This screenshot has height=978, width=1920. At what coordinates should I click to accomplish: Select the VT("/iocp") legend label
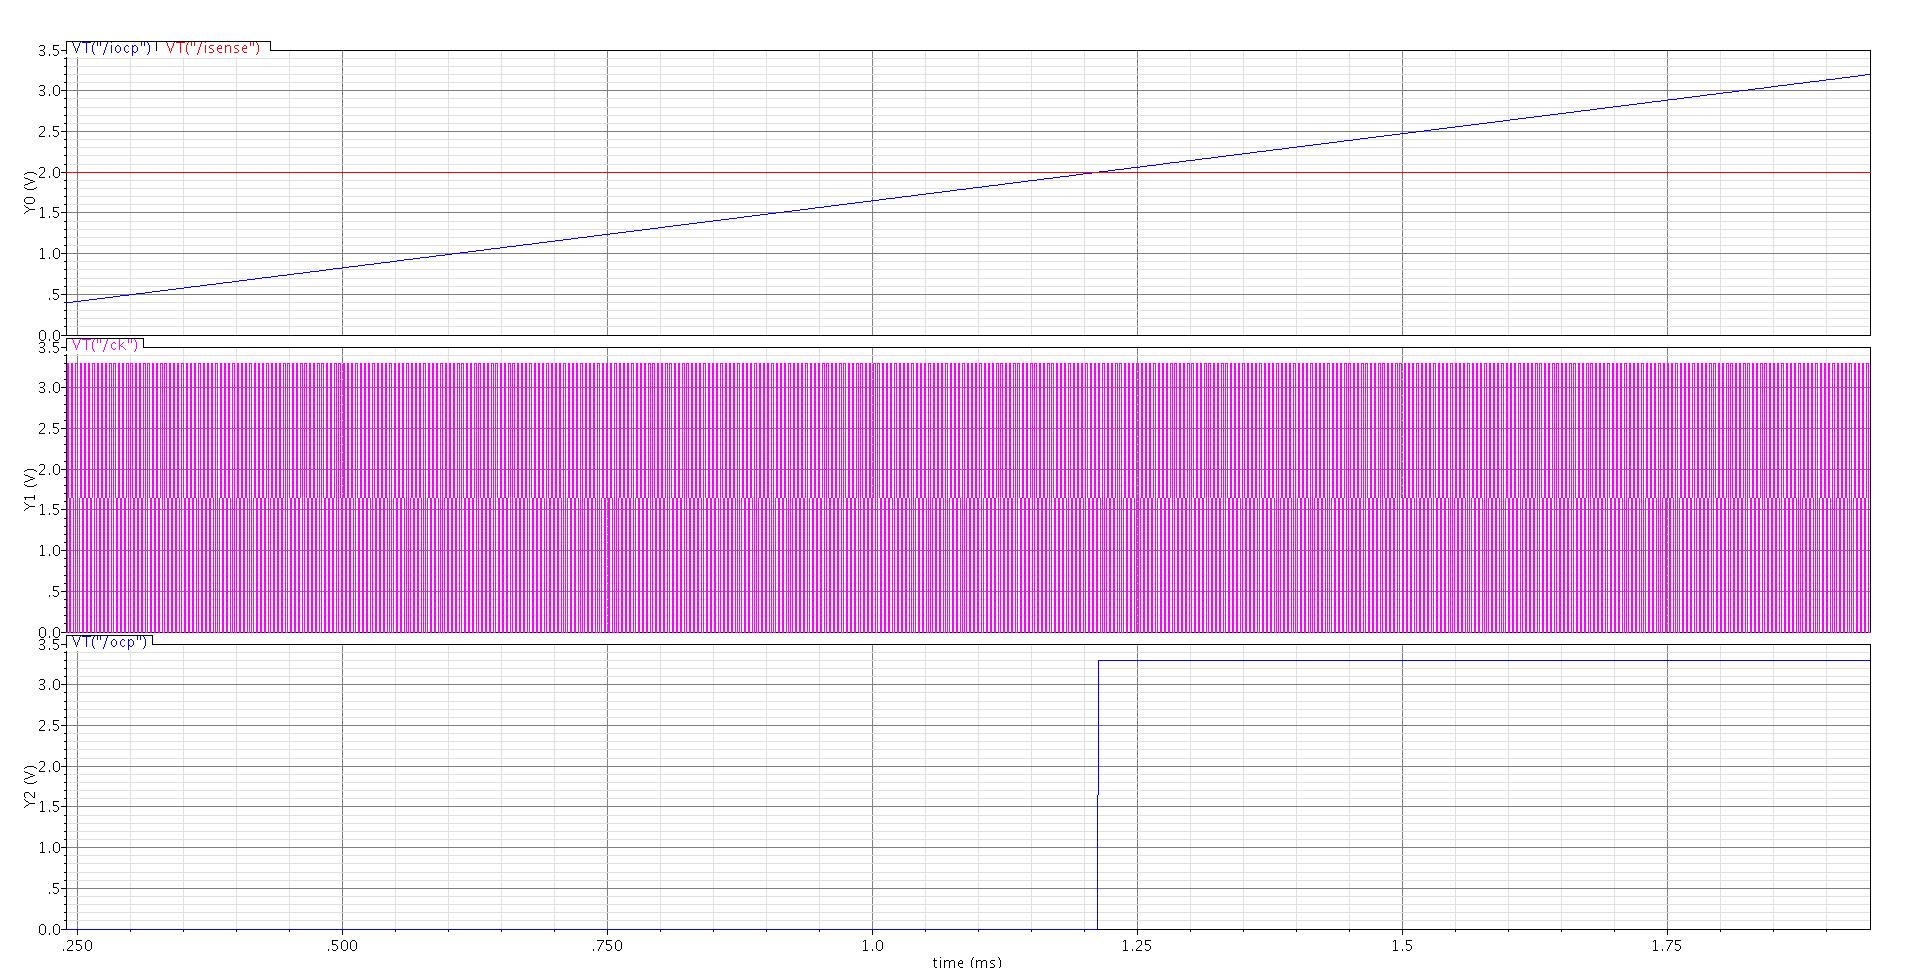point(111,48)
